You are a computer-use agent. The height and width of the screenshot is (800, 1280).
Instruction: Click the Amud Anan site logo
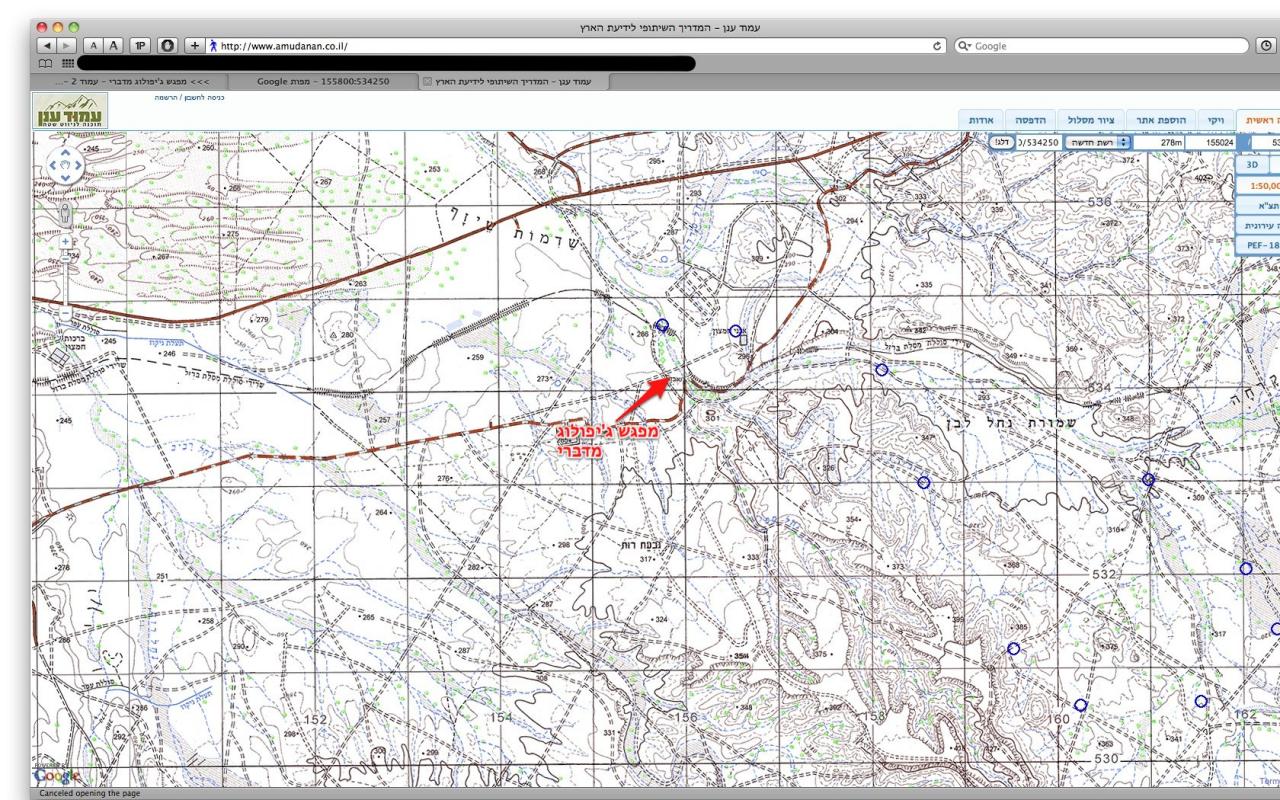(70, 110)
